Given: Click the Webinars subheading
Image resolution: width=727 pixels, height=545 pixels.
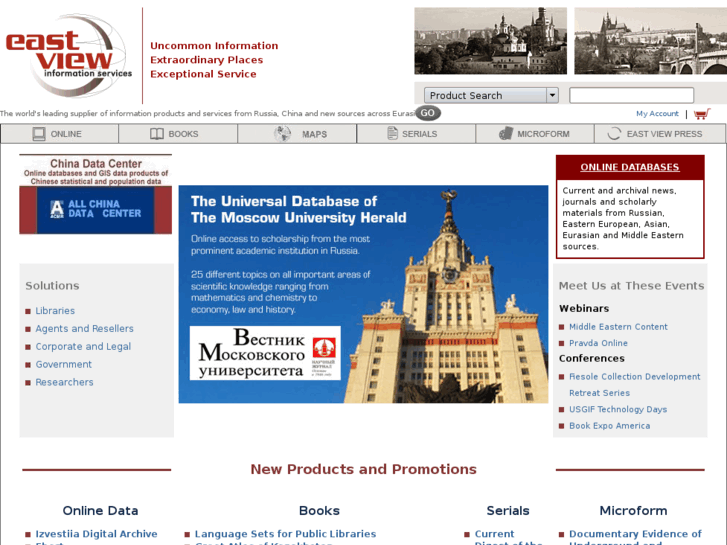Looking at the screenshot, I should coord(584,308).
